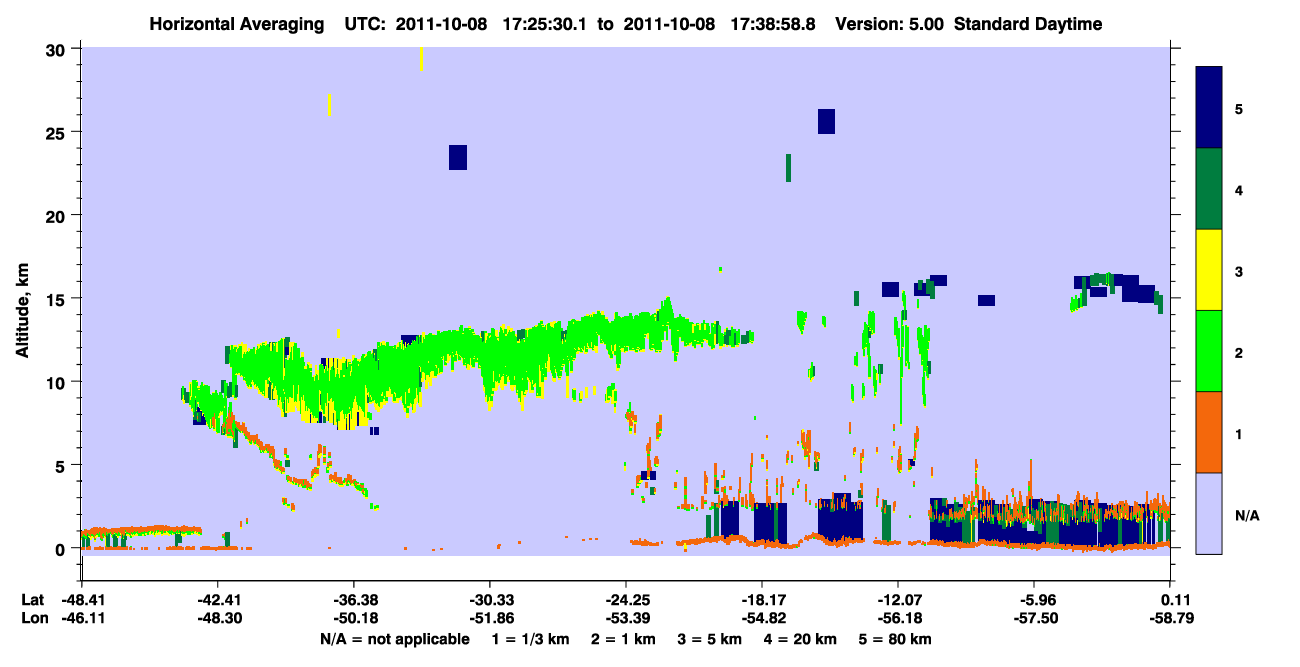Click the orange colorbar segment for 1
The image size is (1300, 667).
click(1209, 432)
